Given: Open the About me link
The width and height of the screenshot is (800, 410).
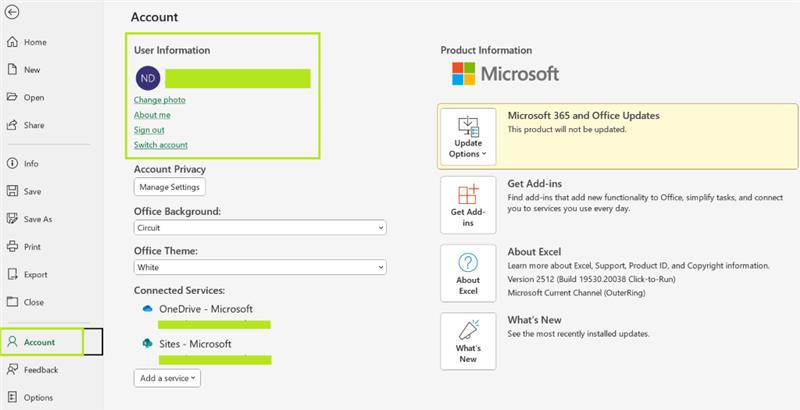Looking at the screenshot, I should pyautogui.click(x=152, y=115).
